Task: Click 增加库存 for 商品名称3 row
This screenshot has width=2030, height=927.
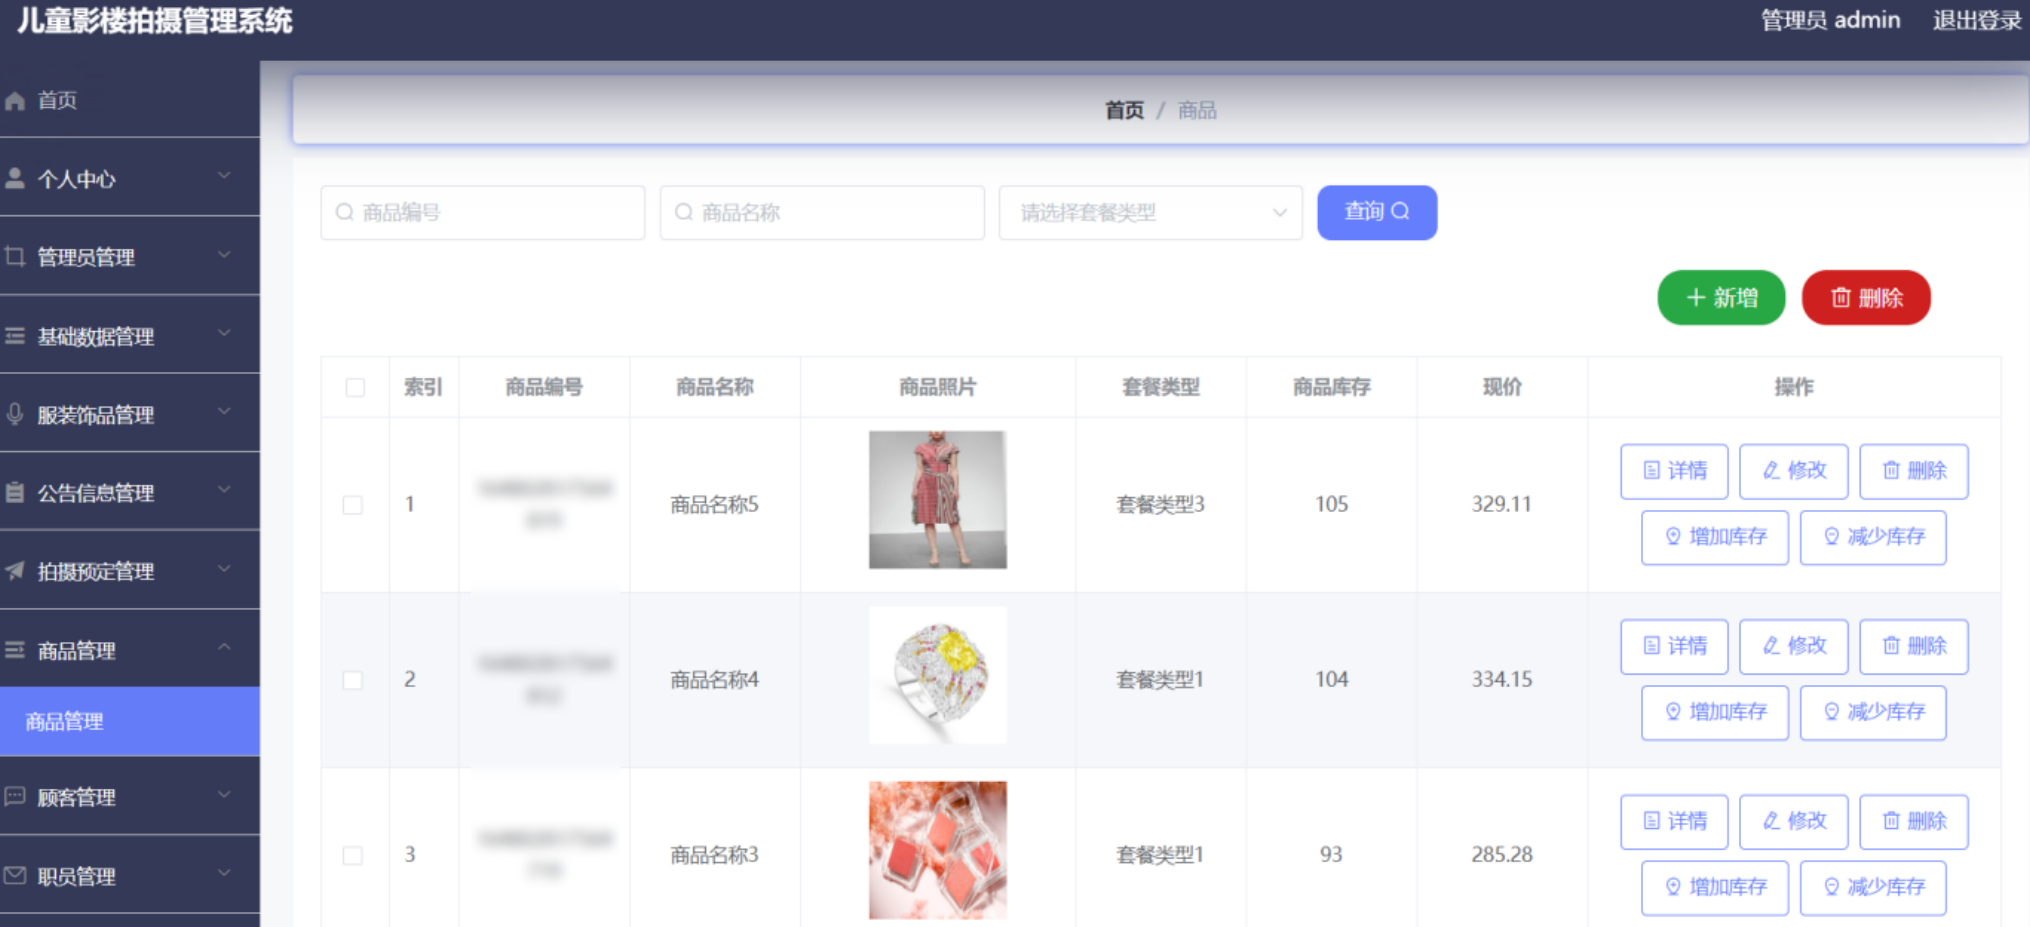Action: pos(1715,887)
